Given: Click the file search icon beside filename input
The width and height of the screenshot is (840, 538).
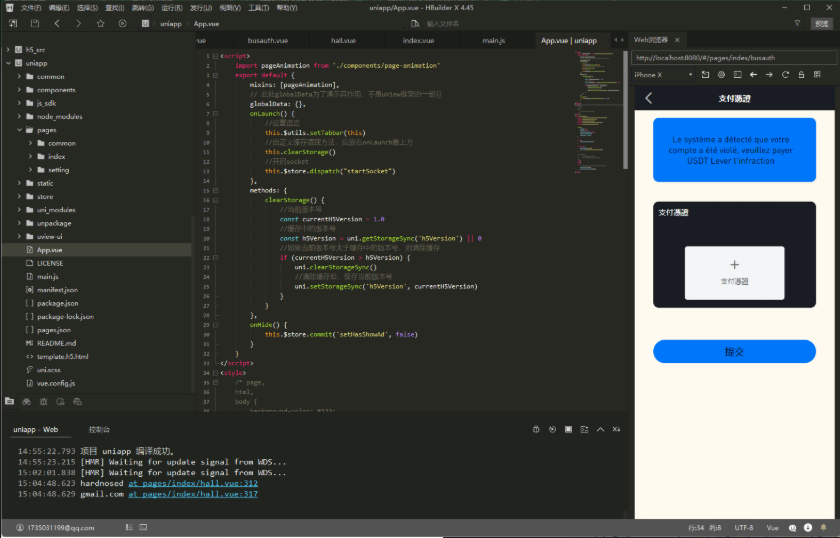Looking at the screenshot, I should click(x=415, y=24).
